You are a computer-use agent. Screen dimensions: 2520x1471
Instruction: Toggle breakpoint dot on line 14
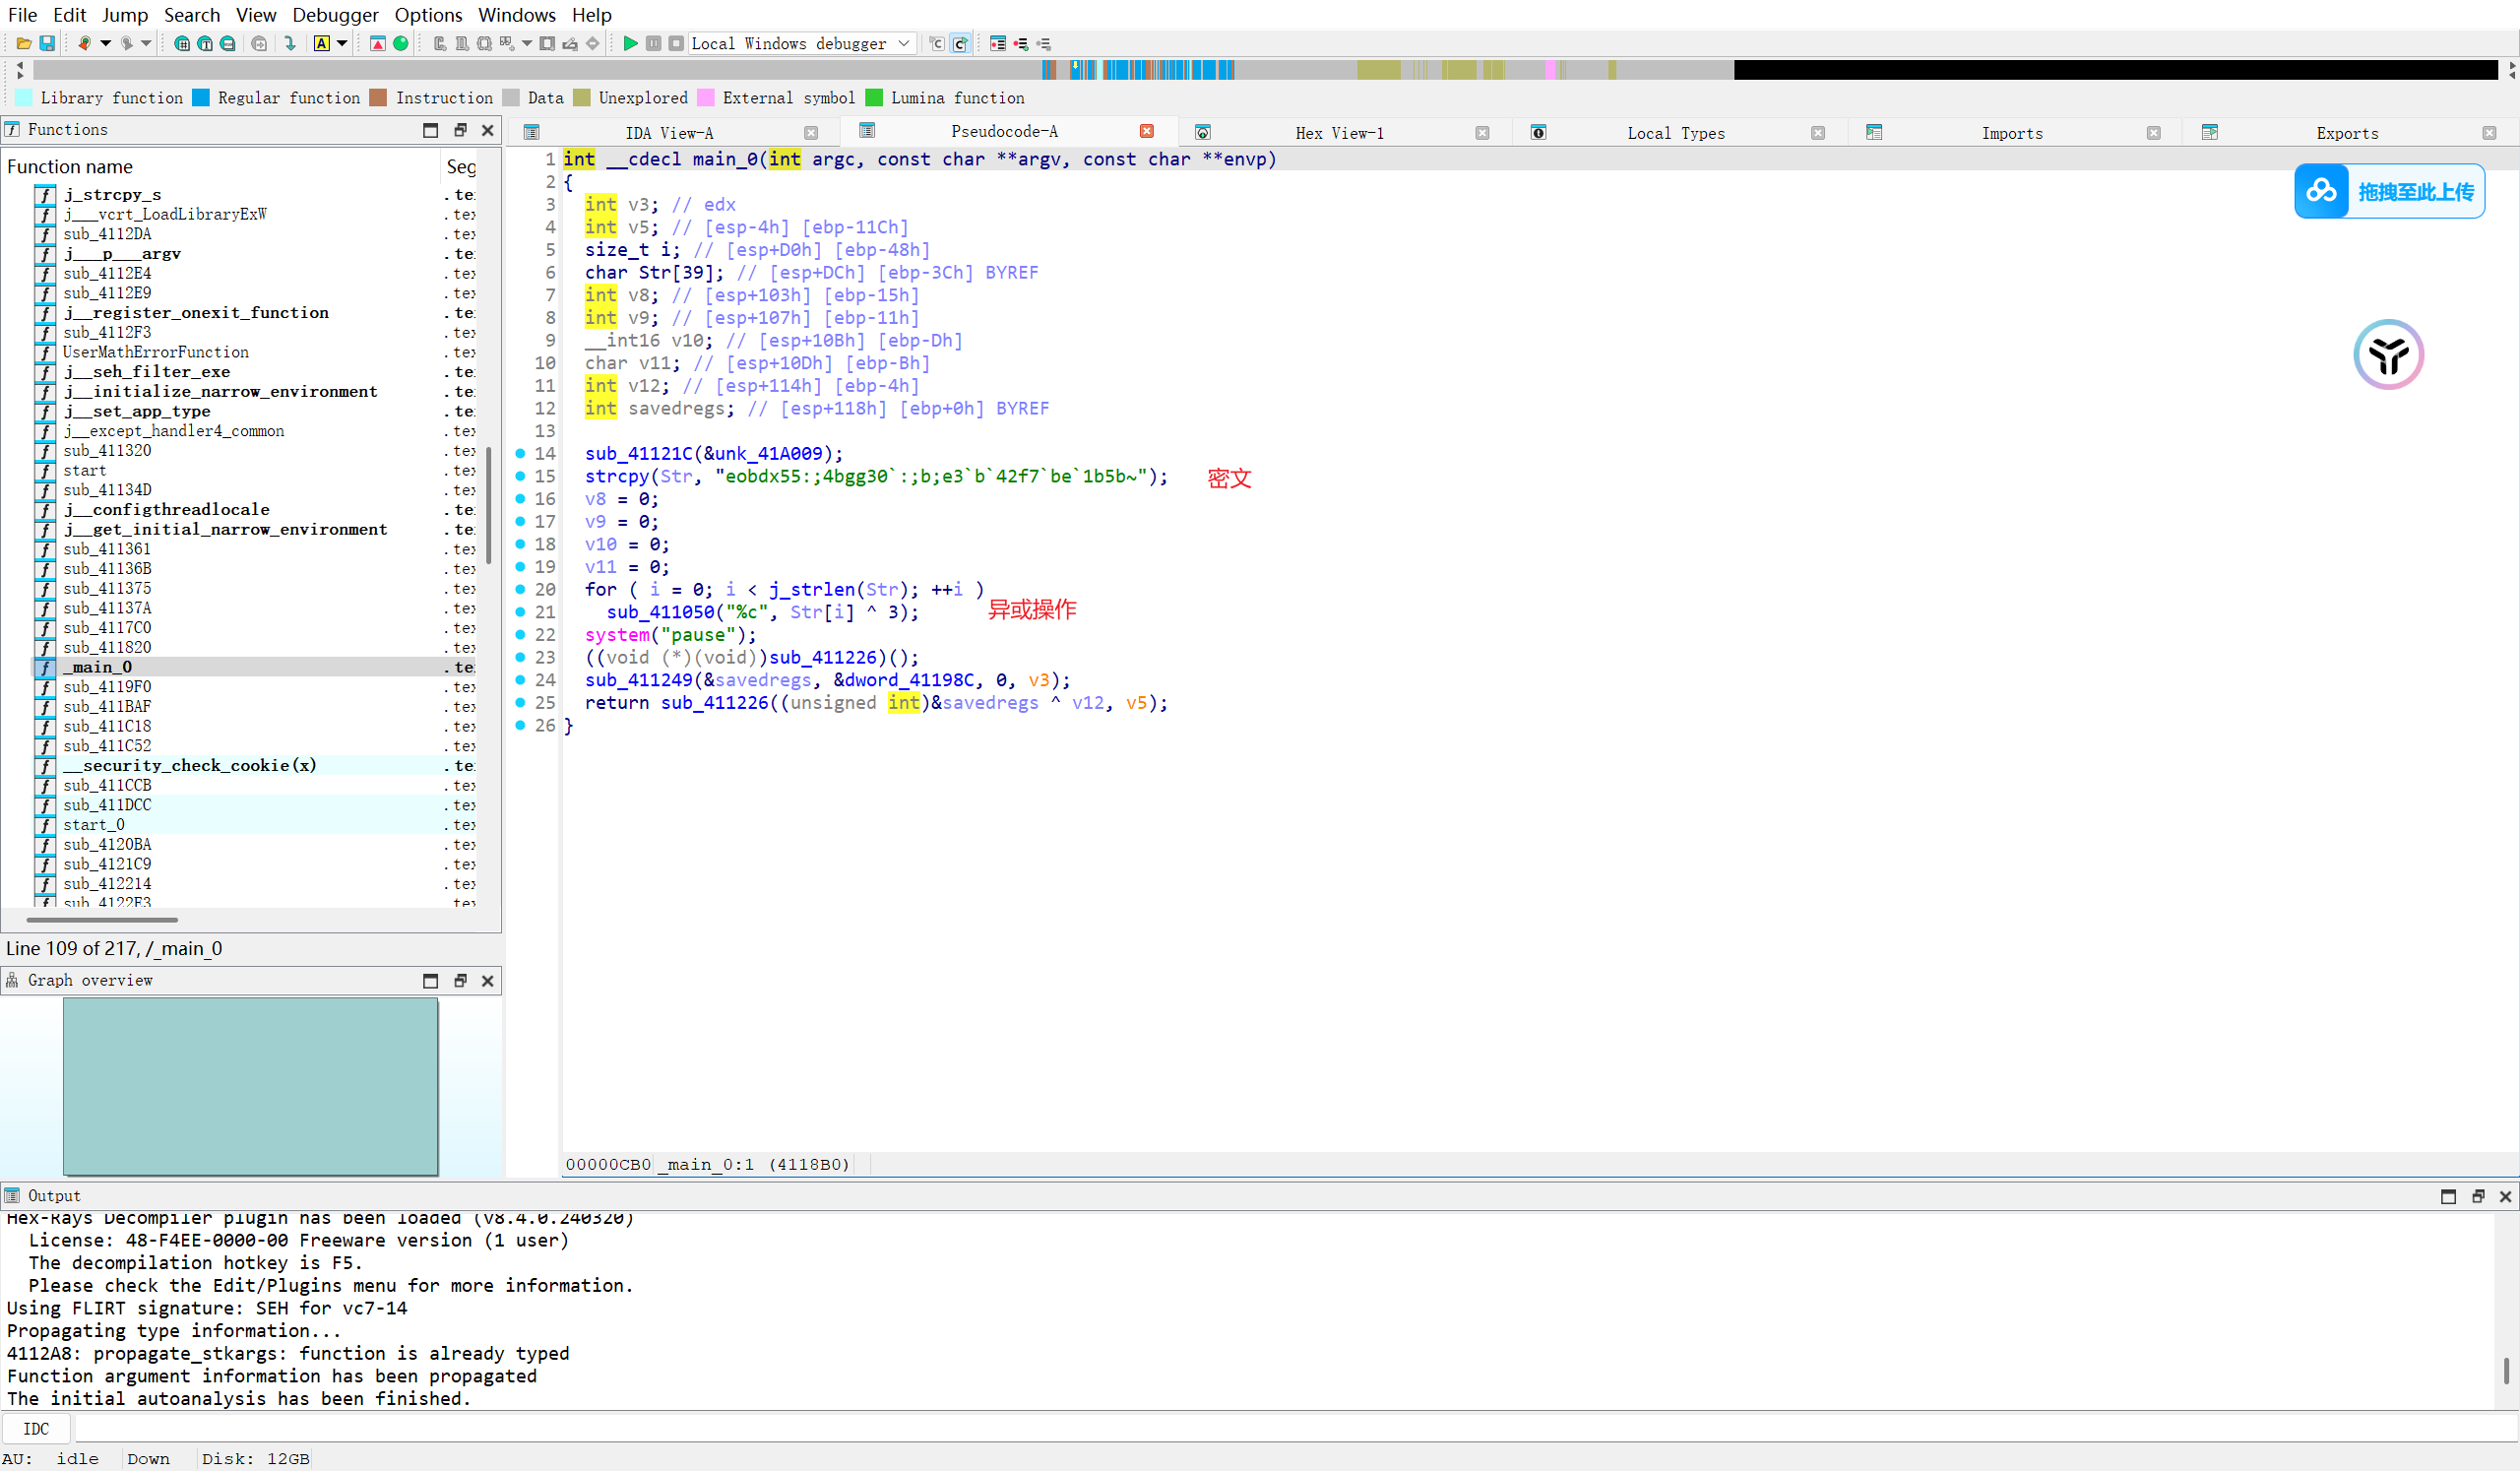pos(520,453)
